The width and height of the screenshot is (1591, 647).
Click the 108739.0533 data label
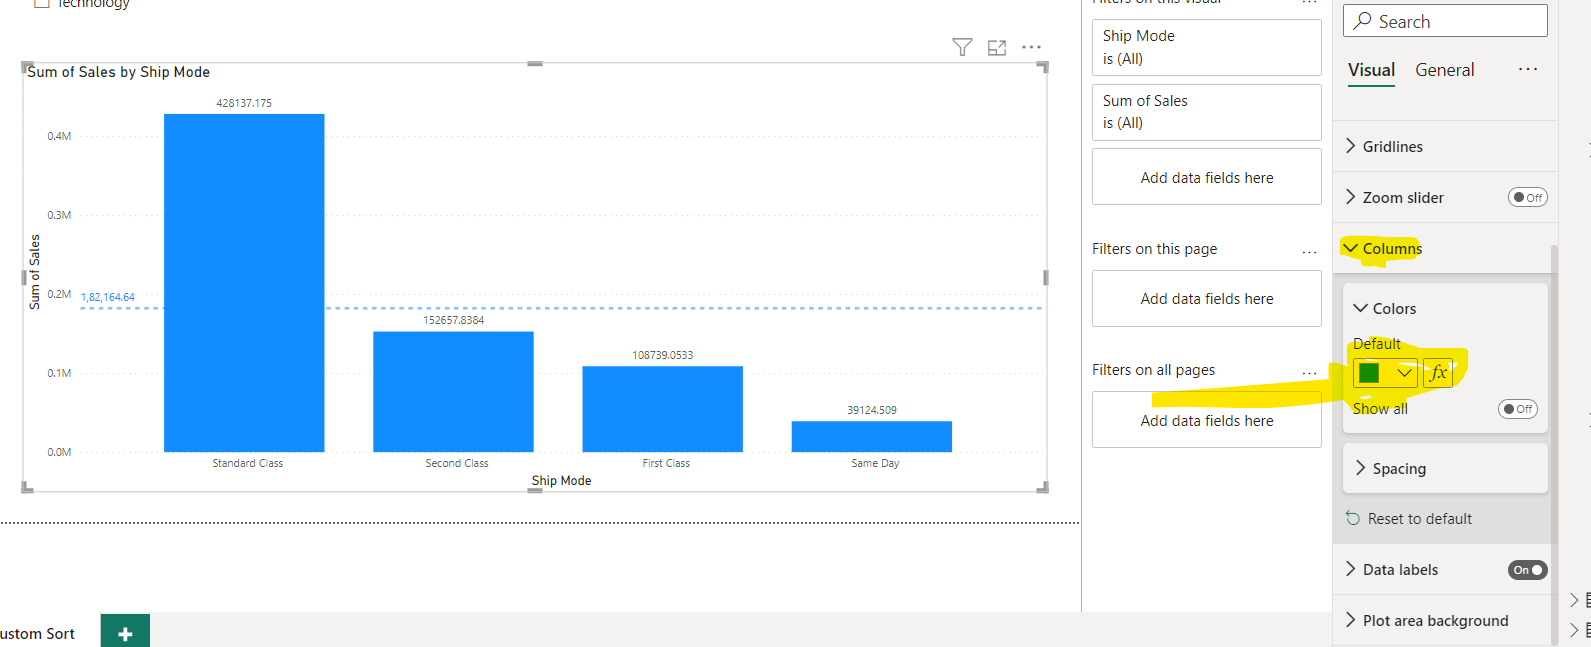[662, 355]
